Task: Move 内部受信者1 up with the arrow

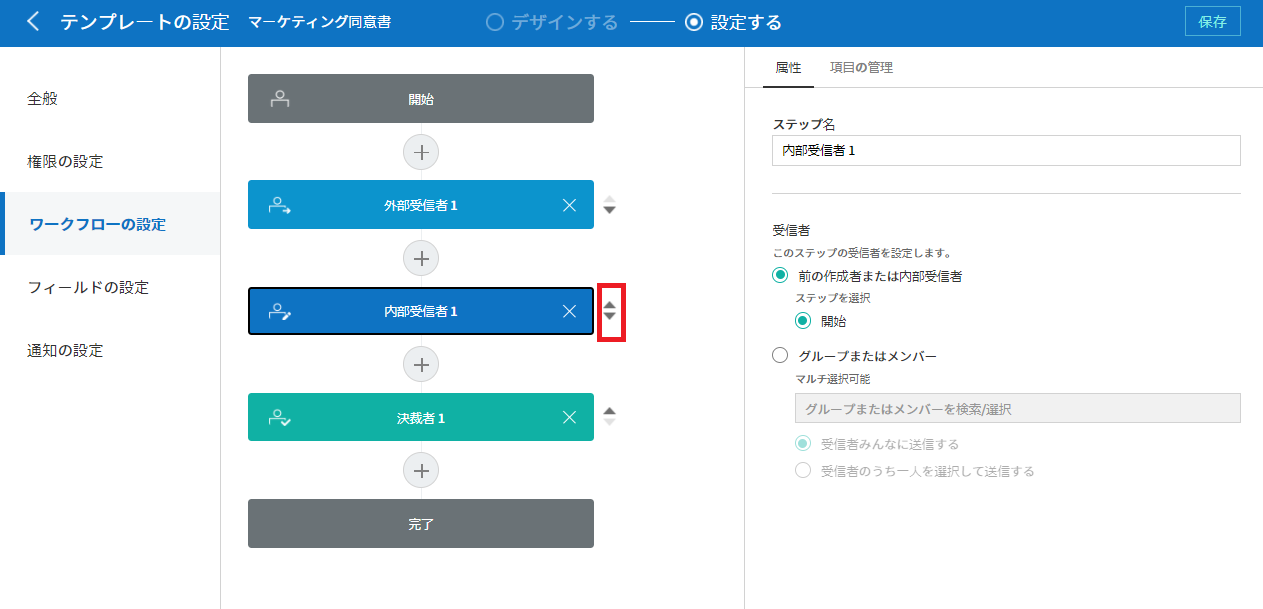Action: (610, 305)
